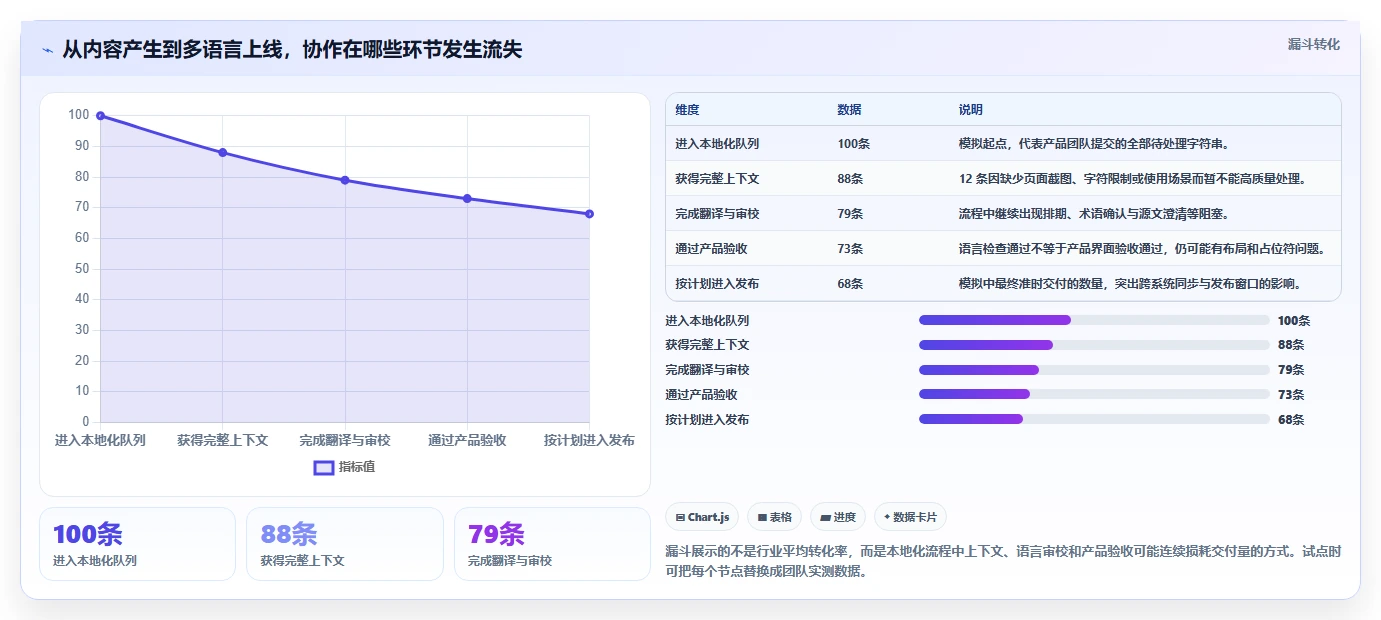Screen dimensions: 1381x620
Task: Click the 88条 progress bar
Action: point(1094,345)
